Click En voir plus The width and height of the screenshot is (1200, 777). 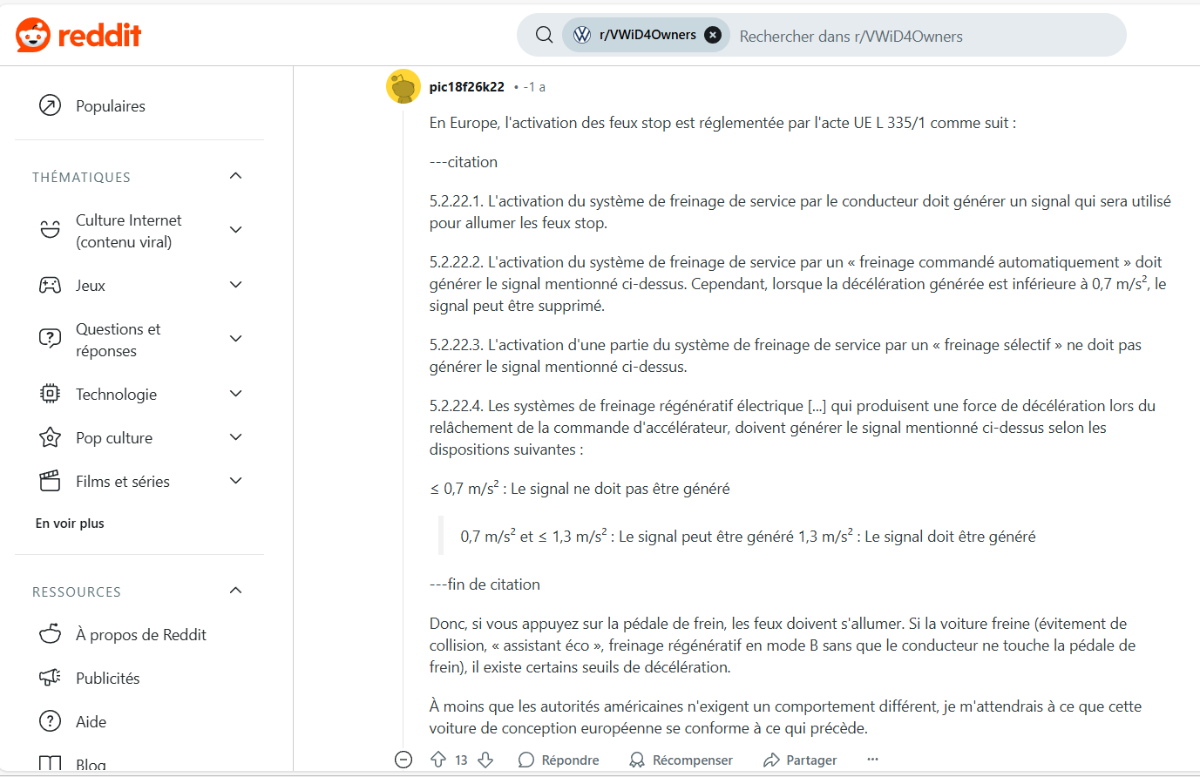(70, 523)
